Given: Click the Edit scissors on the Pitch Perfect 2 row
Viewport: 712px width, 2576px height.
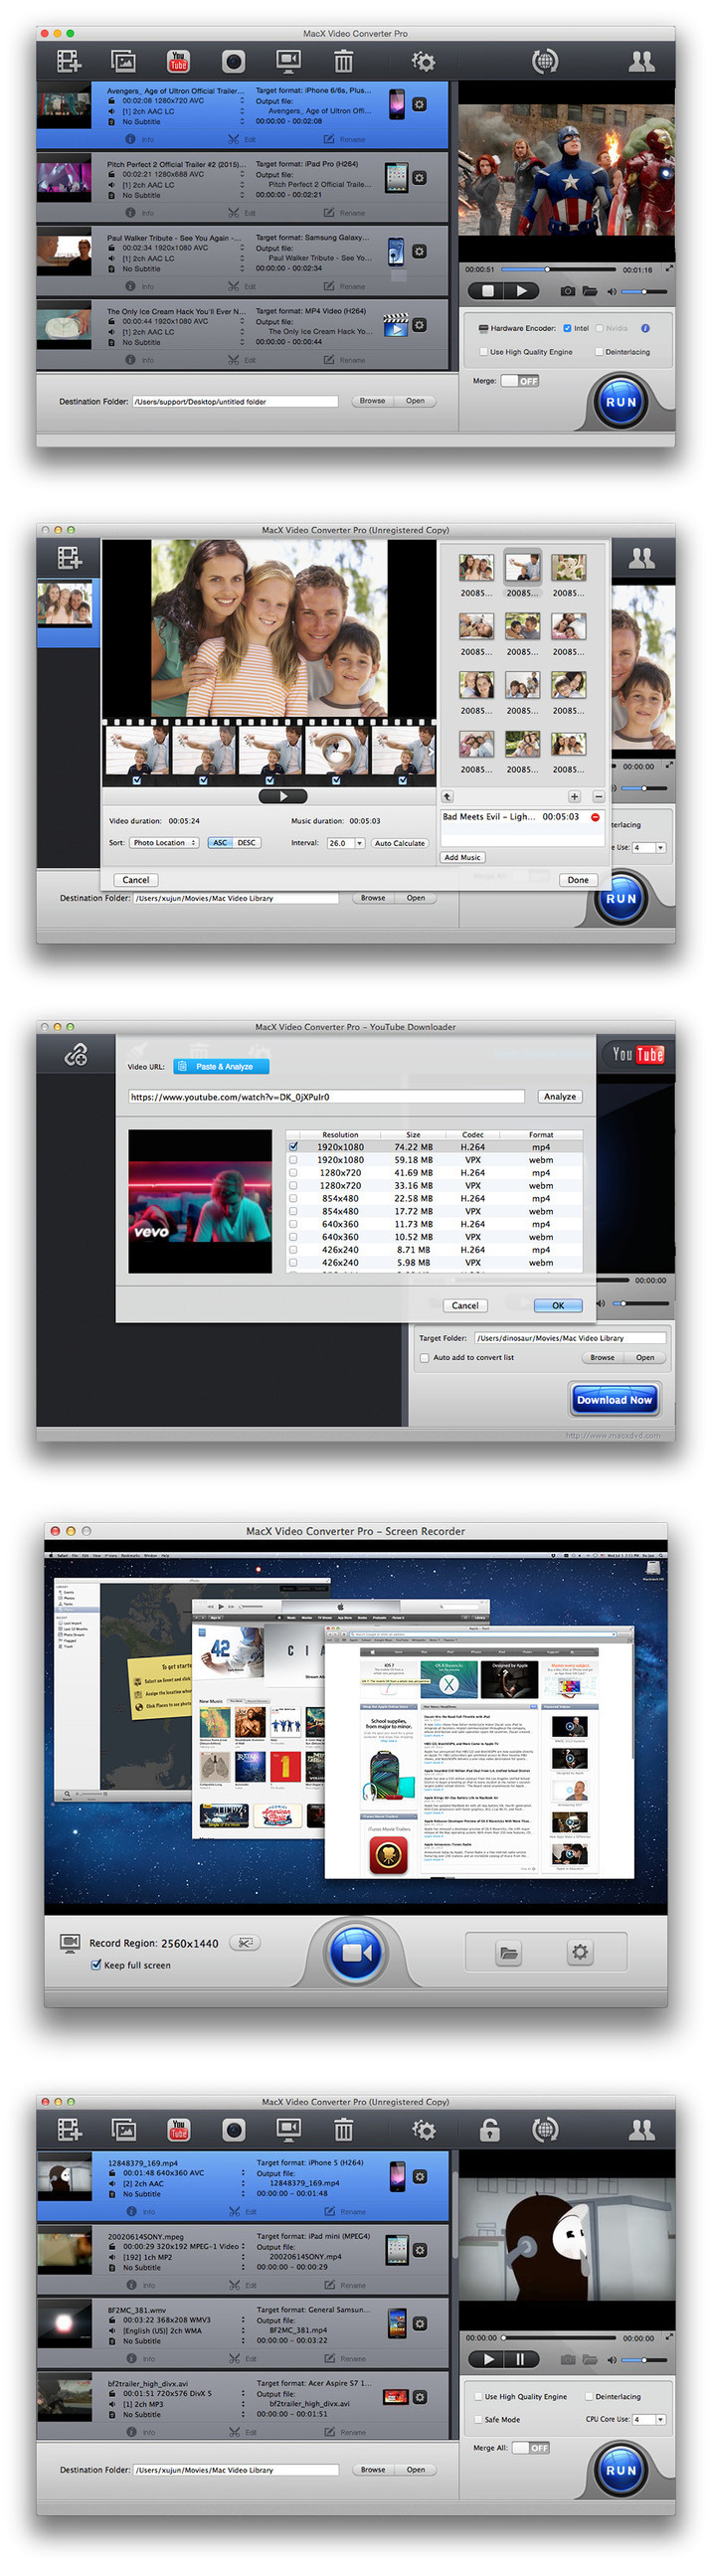Looking at the screenshot, I should (x=233, y=213).
